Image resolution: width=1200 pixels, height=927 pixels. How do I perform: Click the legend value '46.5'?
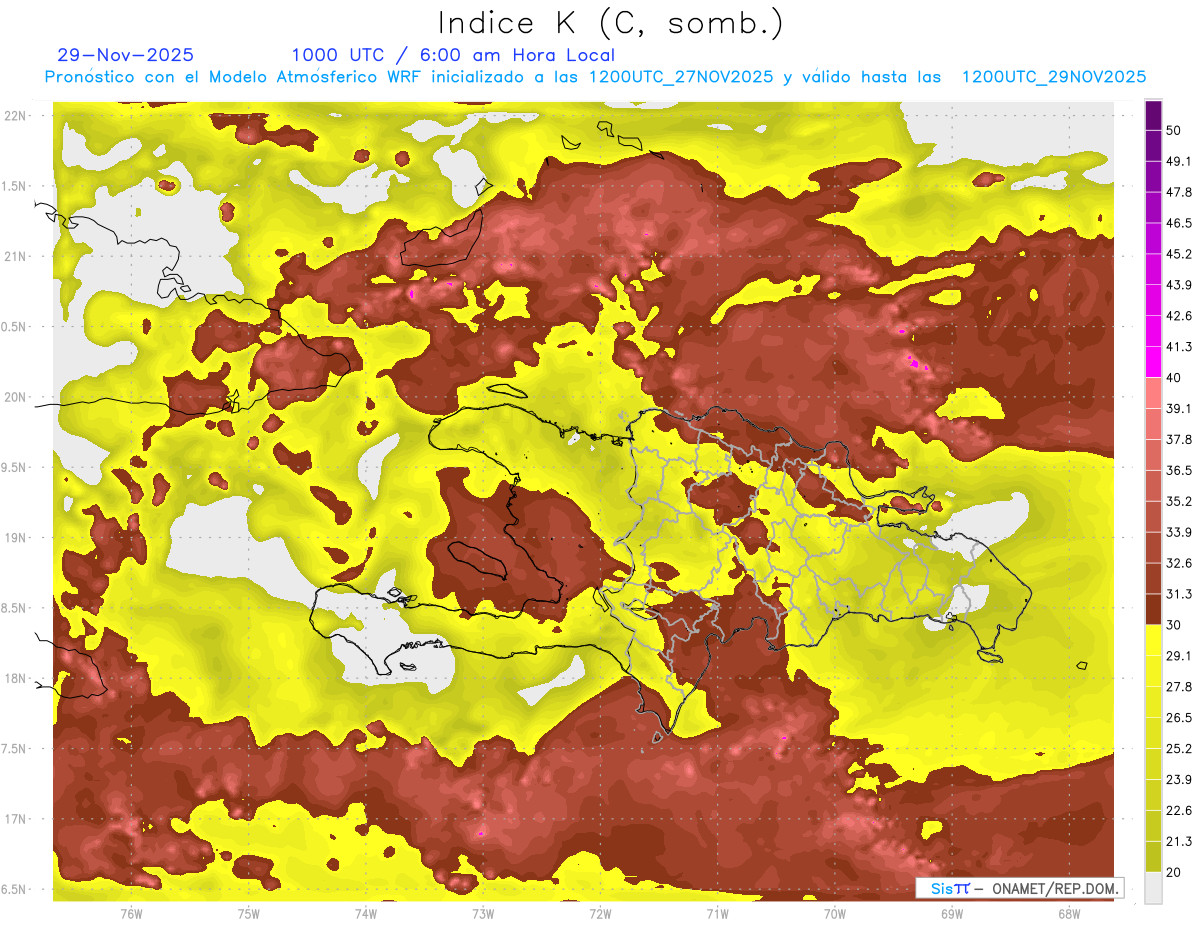point(1178,224)
